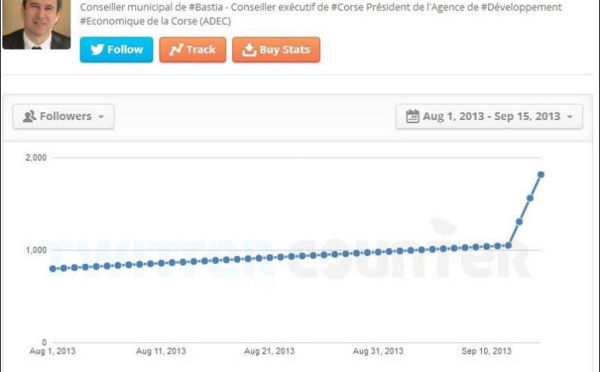Screen dimensions: 600x372
Task: Open the #Développement hashtag link
Action: [521, 7]
